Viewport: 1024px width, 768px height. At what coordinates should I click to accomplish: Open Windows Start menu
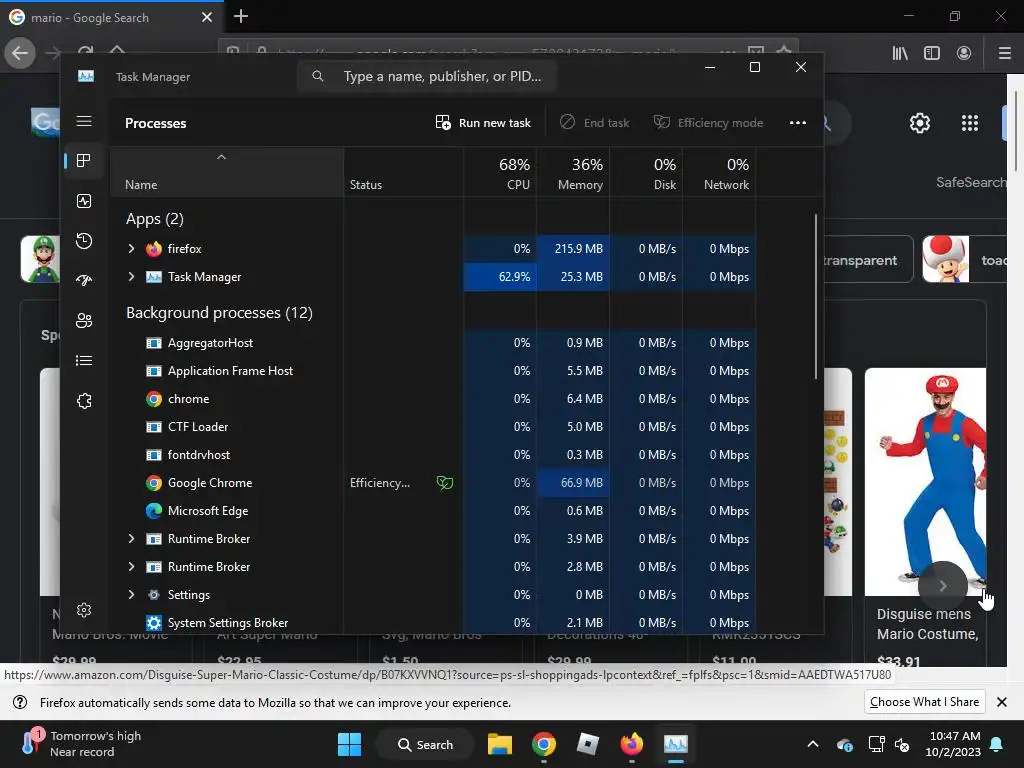point(349,744)
